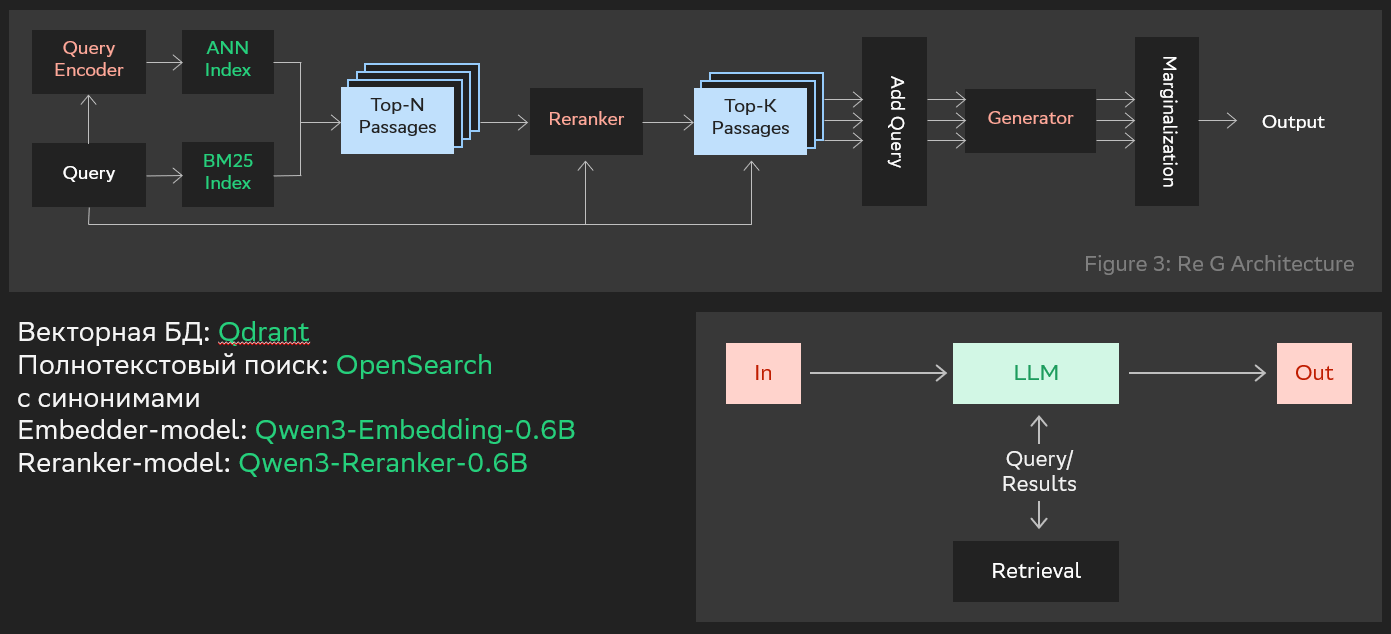
Task: Click the Figure 3 architecture caption
Action: click(1219, 264)
